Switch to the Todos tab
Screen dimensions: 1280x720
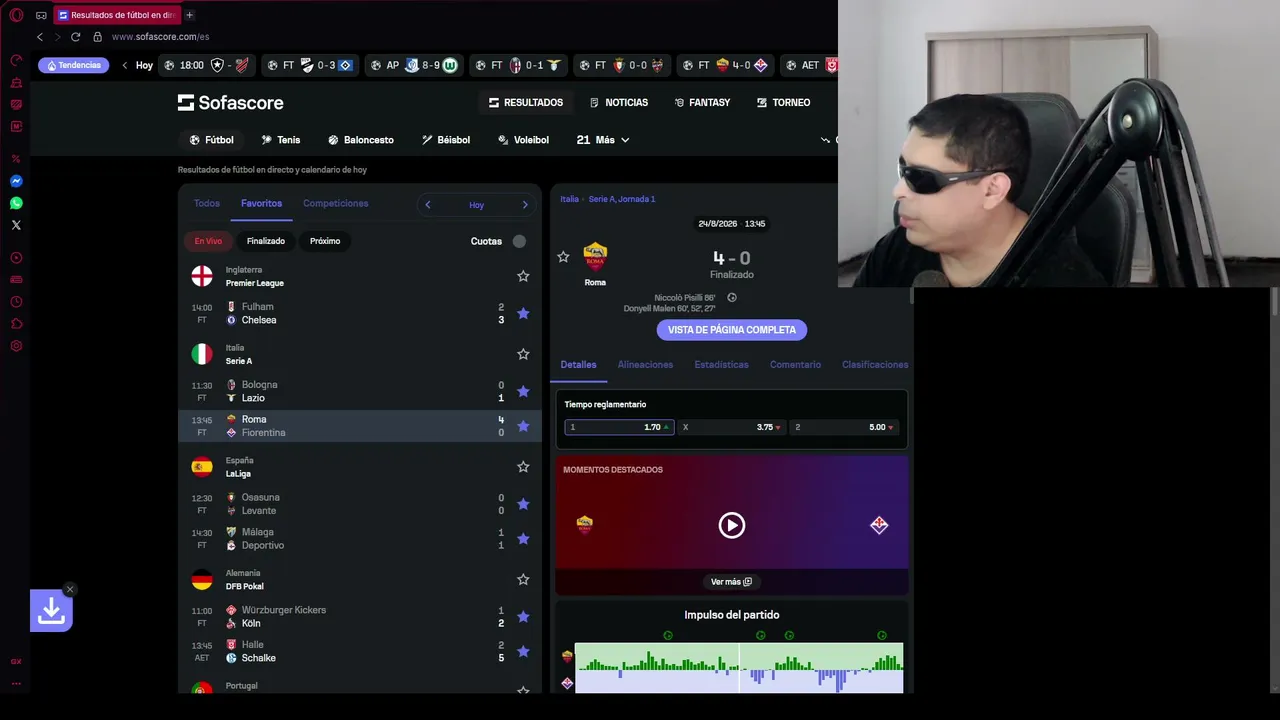click(x=207, y=203)
